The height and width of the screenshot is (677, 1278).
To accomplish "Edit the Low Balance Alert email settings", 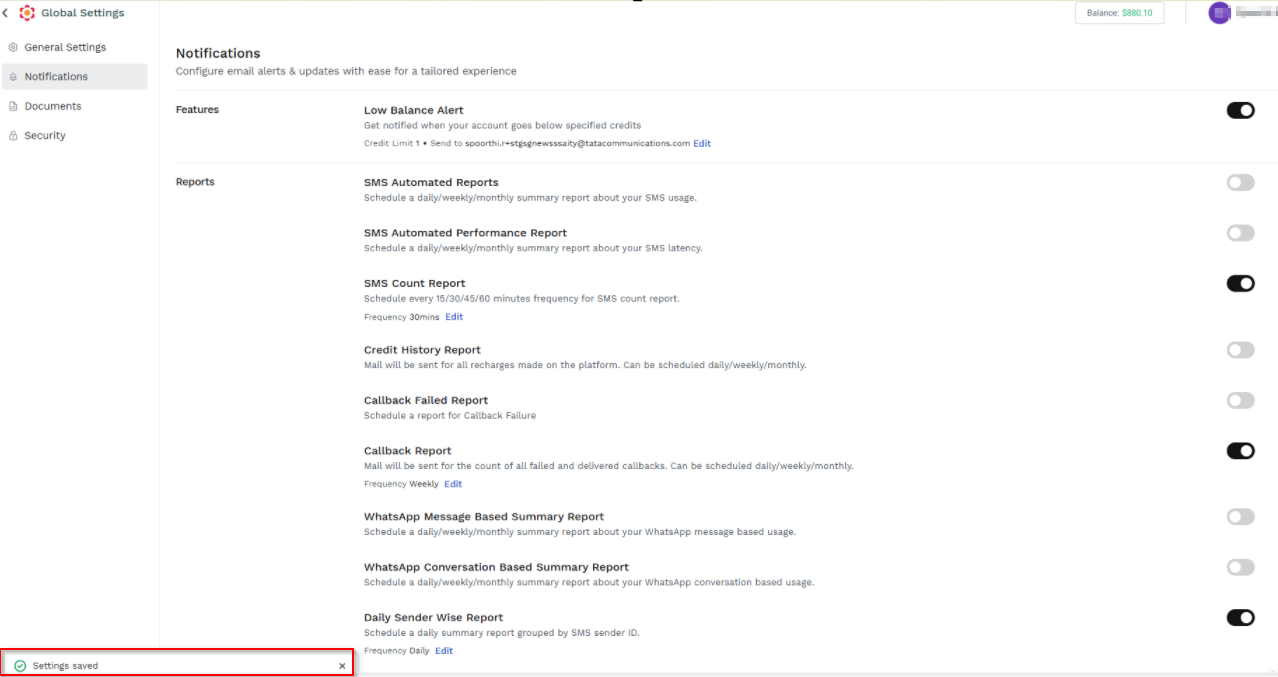I will (x=702, y=144).
